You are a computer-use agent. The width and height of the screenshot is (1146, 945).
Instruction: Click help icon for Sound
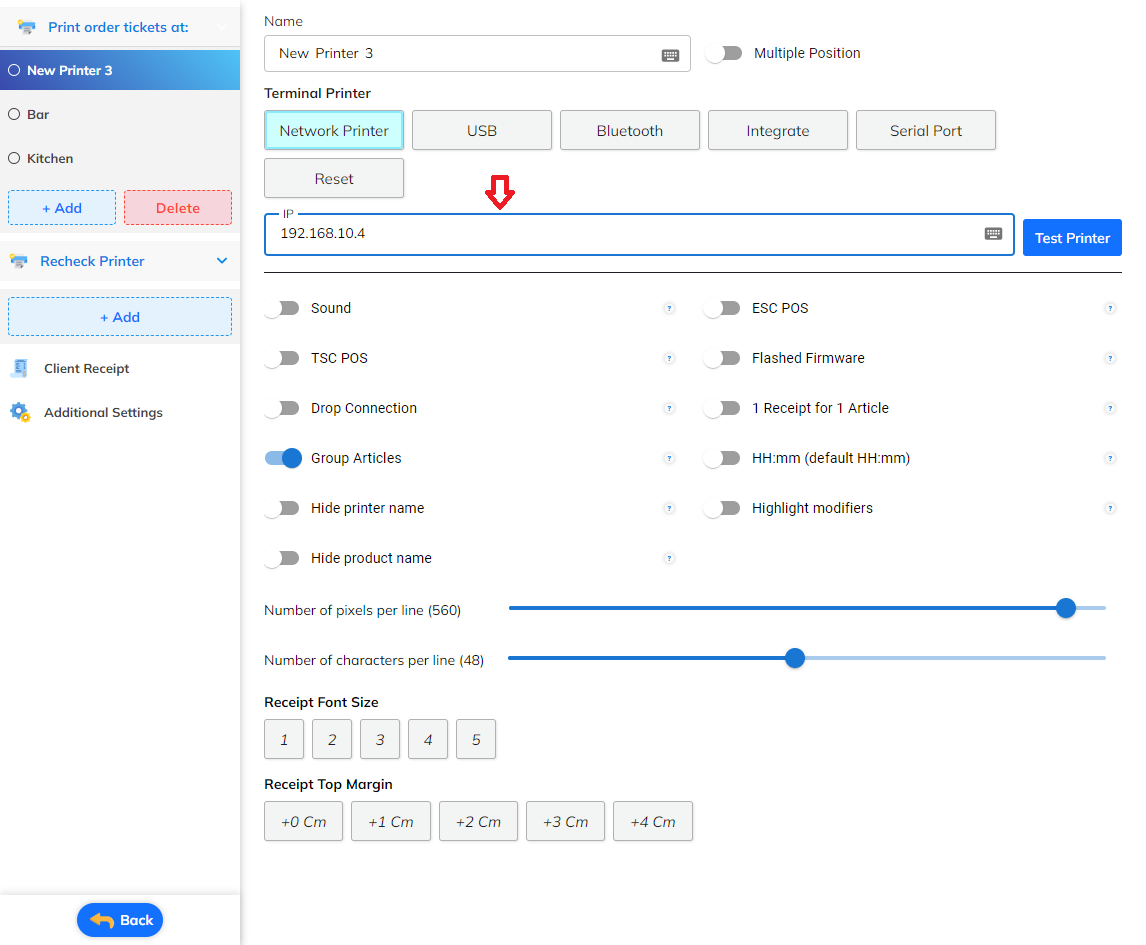[x=669, y=308]
